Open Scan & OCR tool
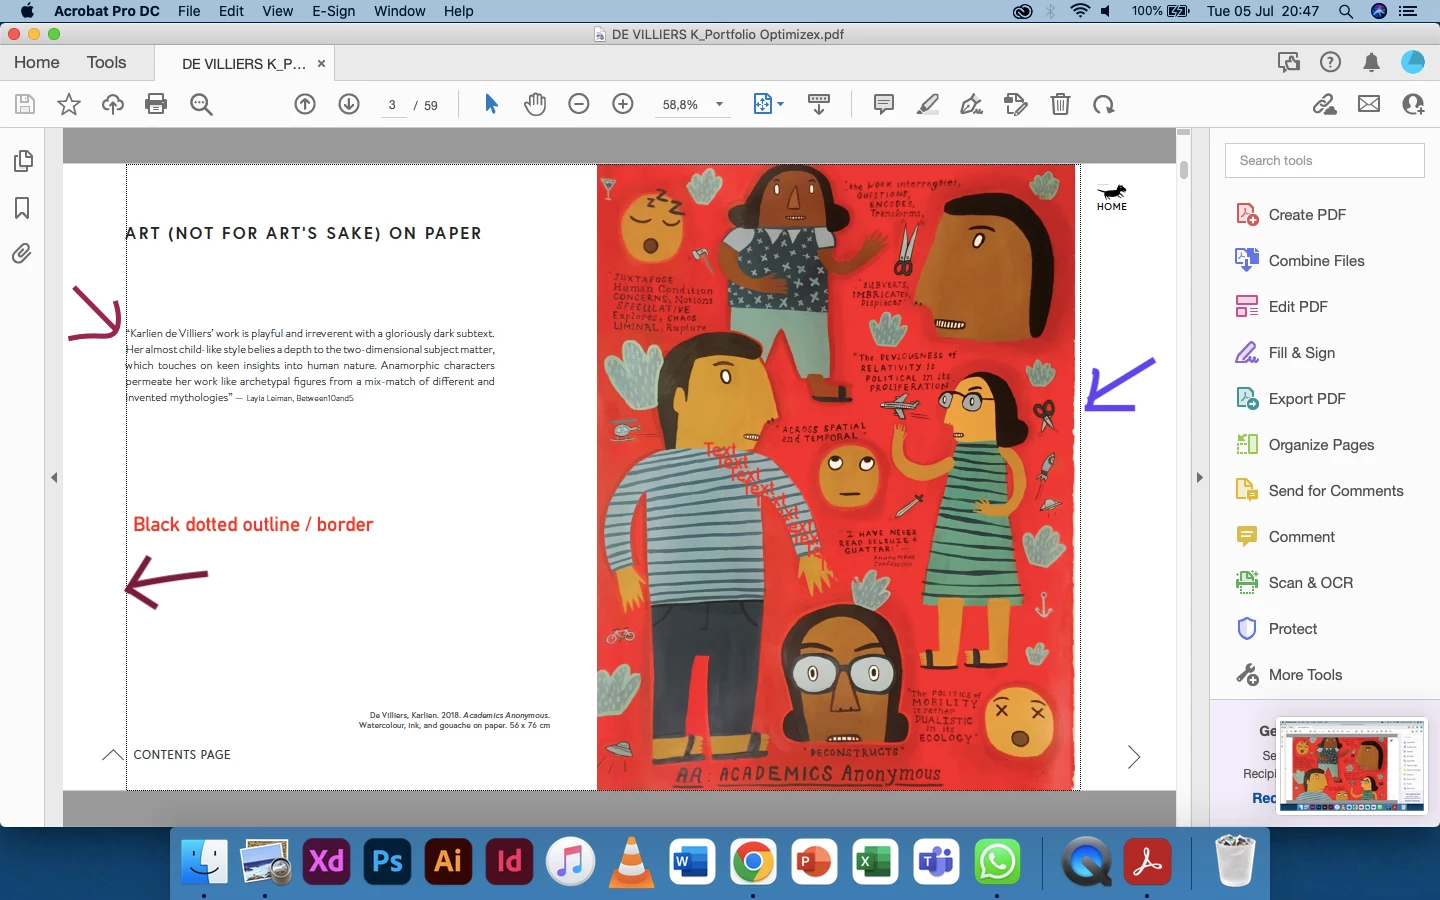This screenshot has height=900, width=1440. (1310, 583)
